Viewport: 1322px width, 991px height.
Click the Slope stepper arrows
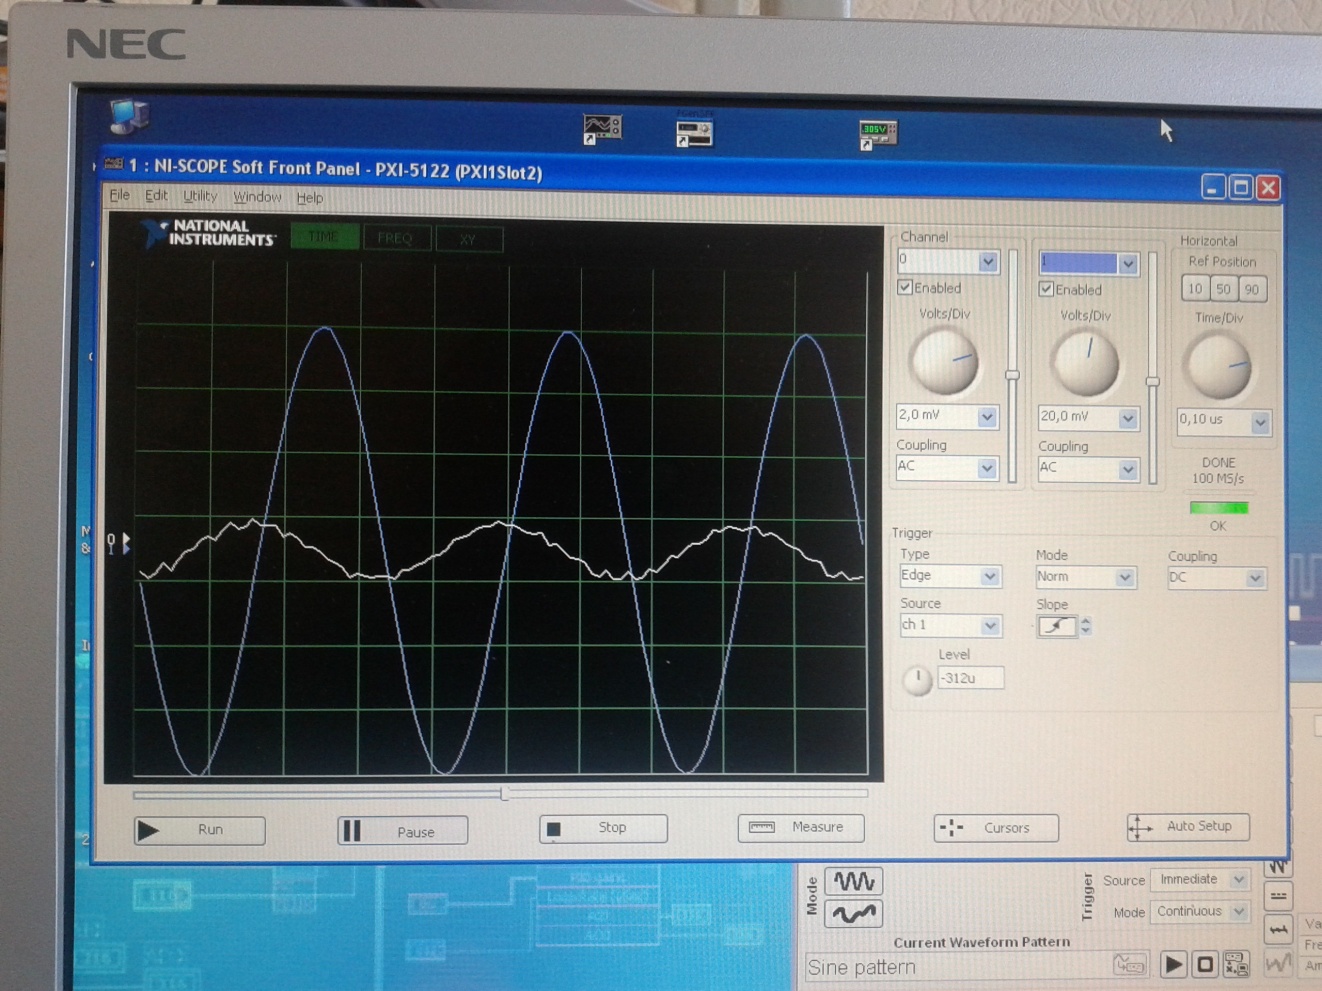1086,627
